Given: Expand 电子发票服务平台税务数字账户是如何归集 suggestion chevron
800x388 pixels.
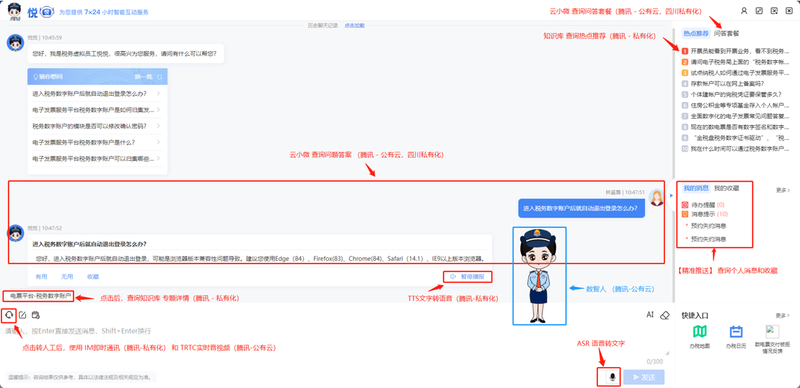Looking at the screenshot, I should [159, 110].
